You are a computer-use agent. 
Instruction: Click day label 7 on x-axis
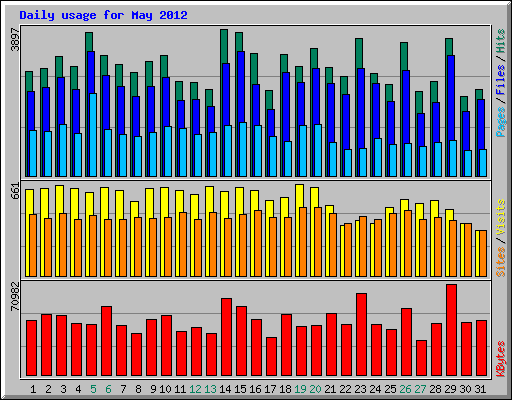(123, 389)
